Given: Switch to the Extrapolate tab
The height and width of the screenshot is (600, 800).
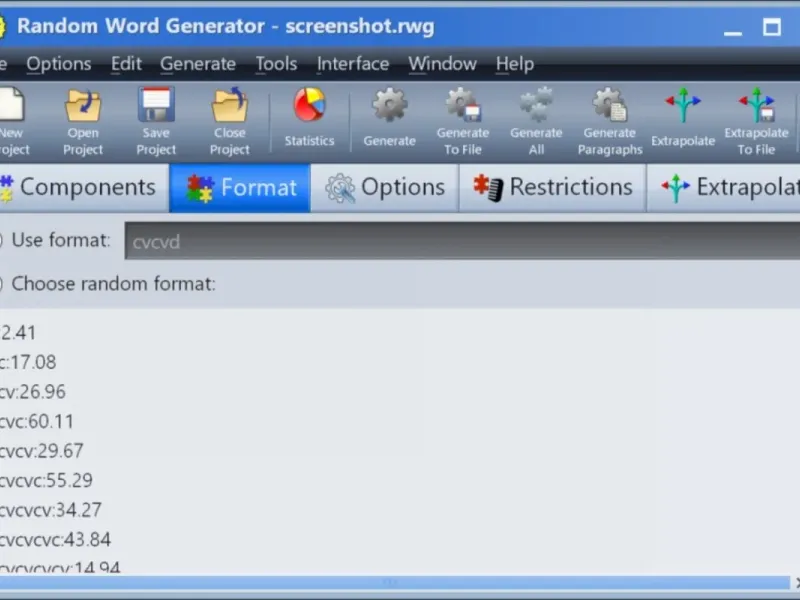Looking at the screenshot, I should (723, 187).
